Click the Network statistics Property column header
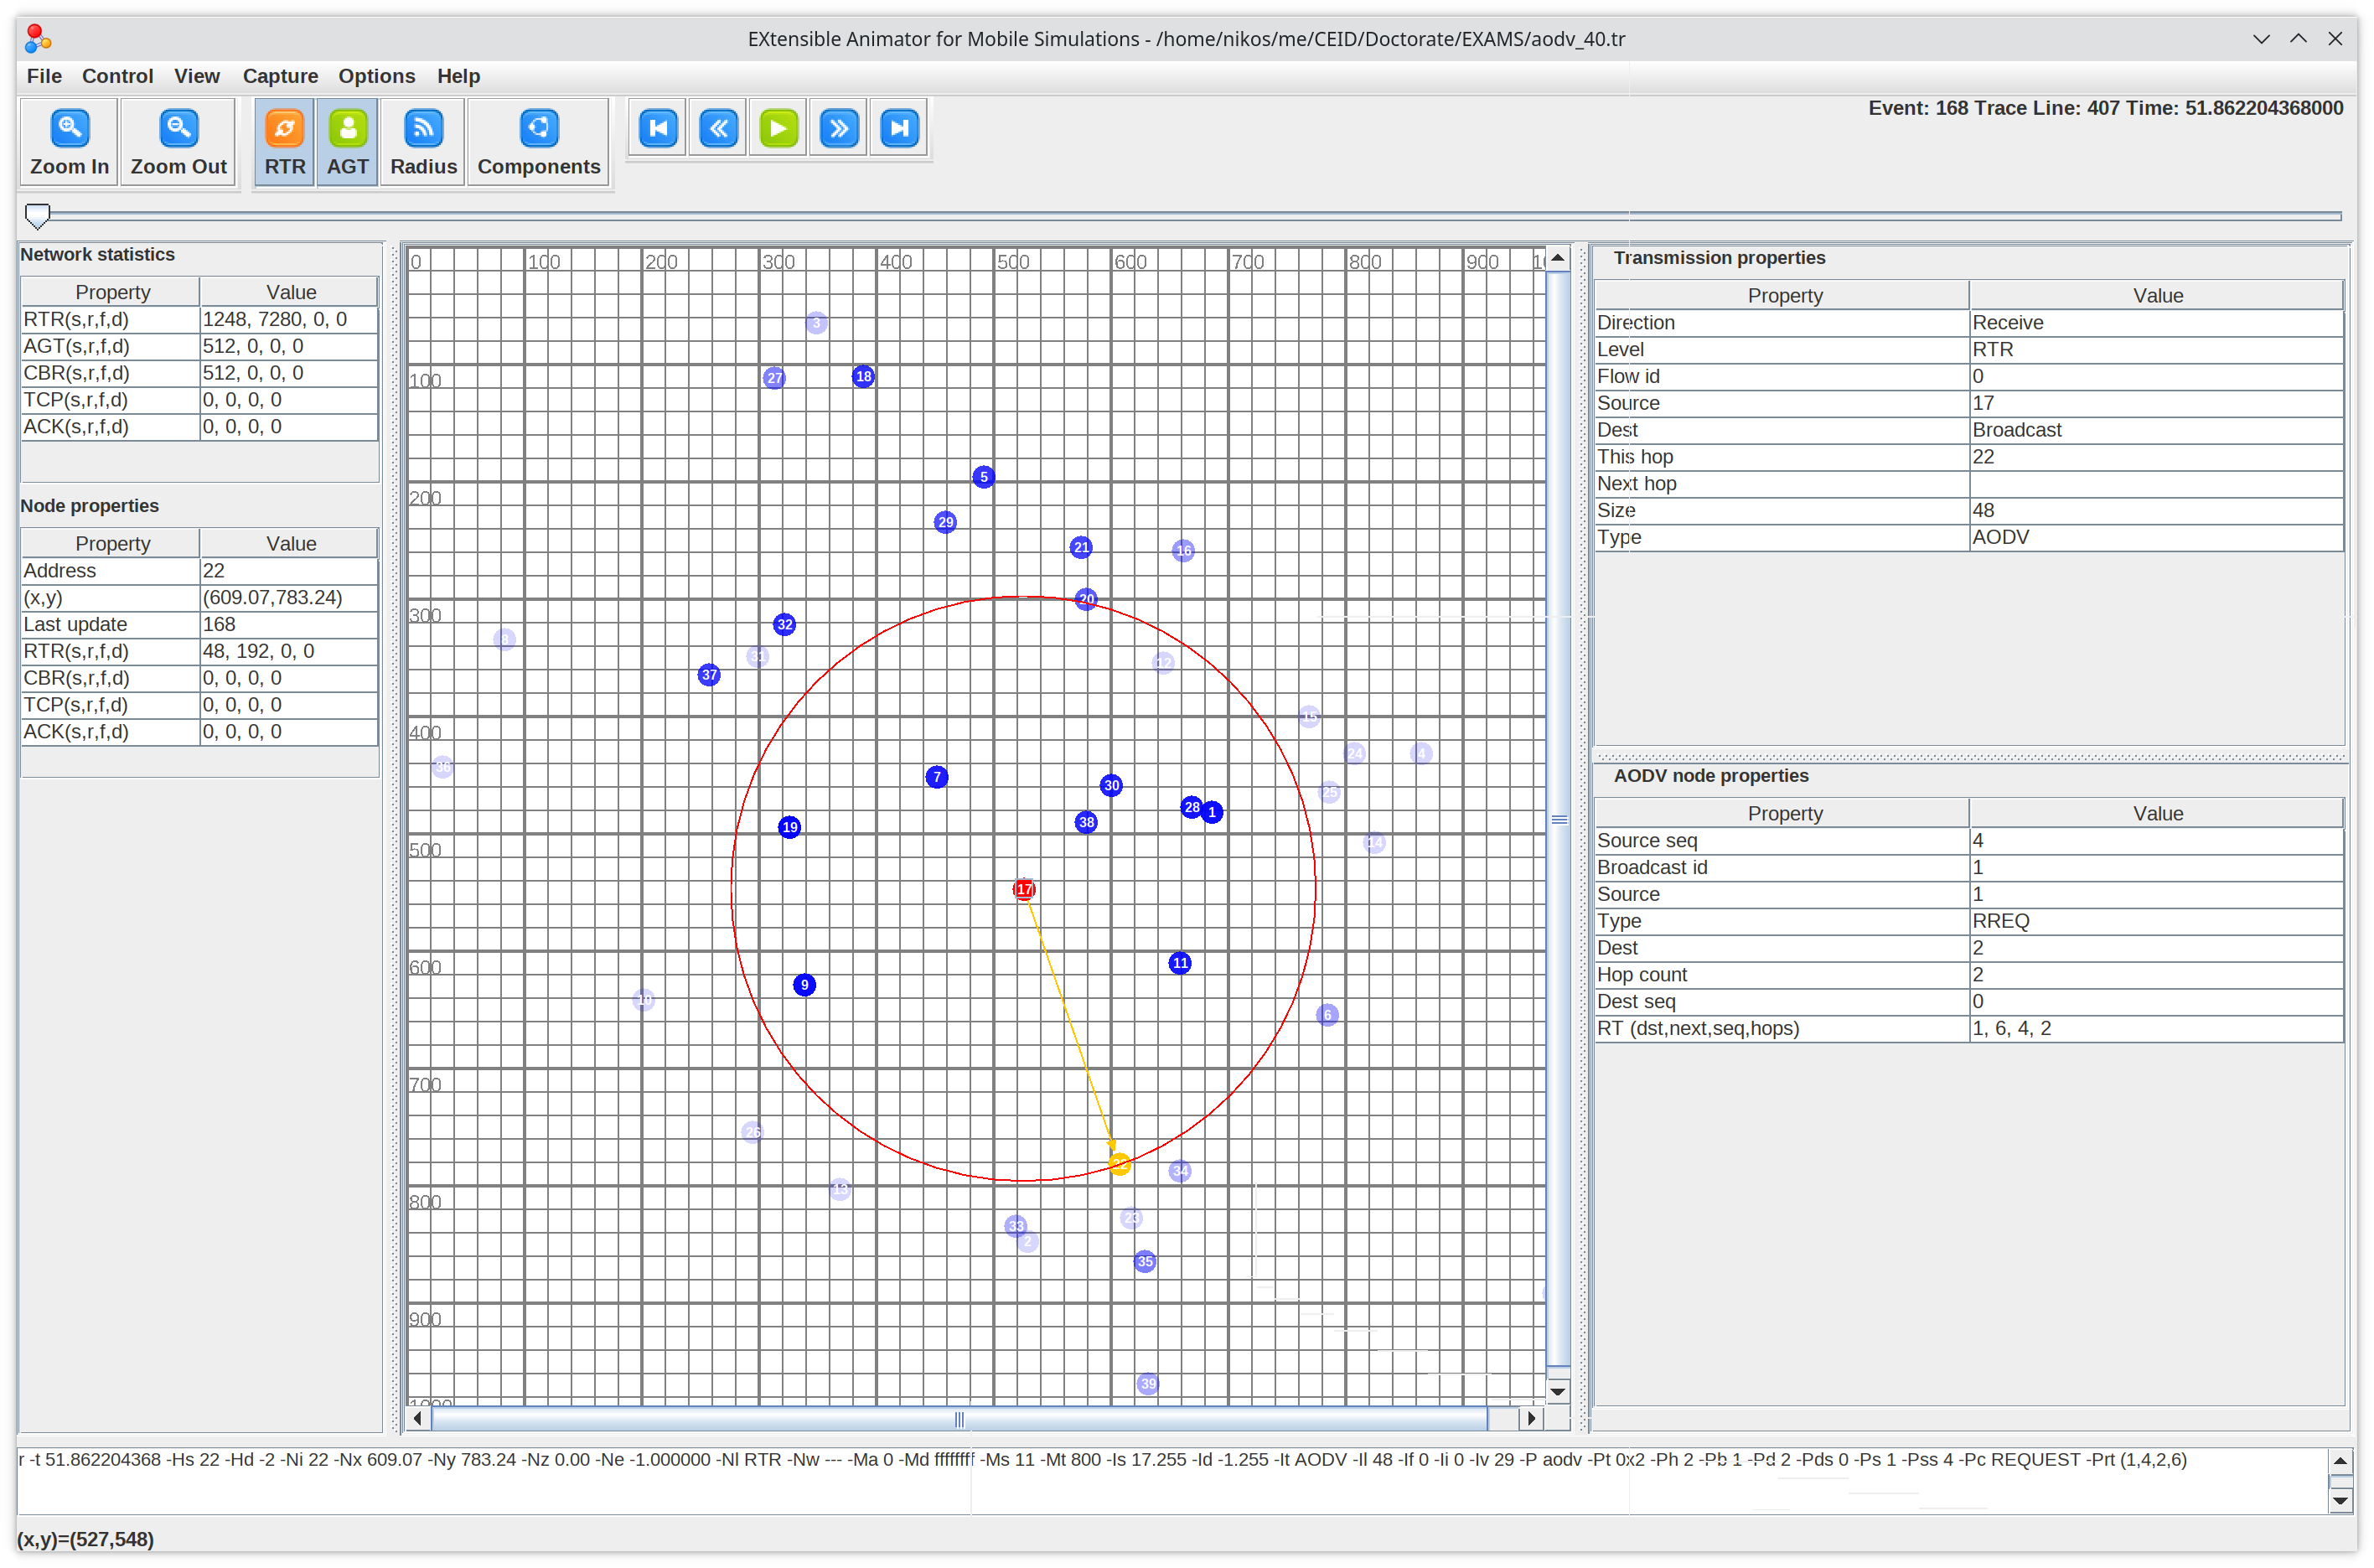This screenshot has height=1568, width=2374. pyautogui.click(x=111, y=292)
